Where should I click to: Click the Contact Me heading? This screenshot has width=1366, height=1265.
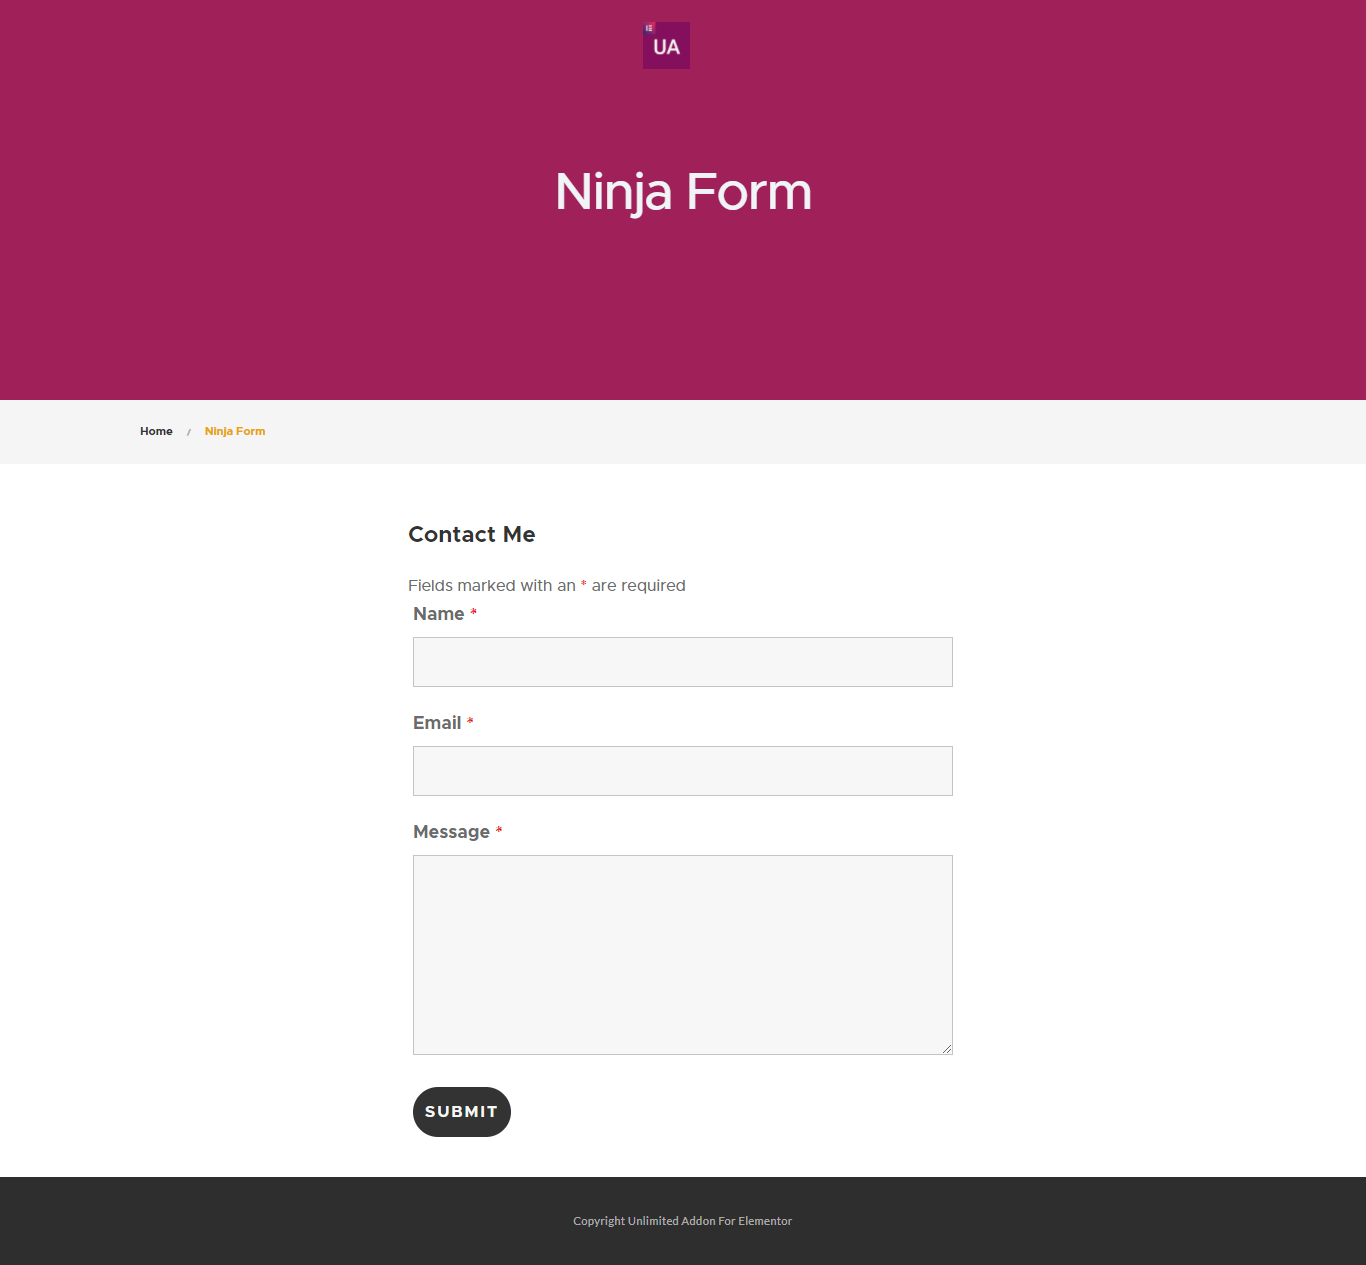pos(472,534)
